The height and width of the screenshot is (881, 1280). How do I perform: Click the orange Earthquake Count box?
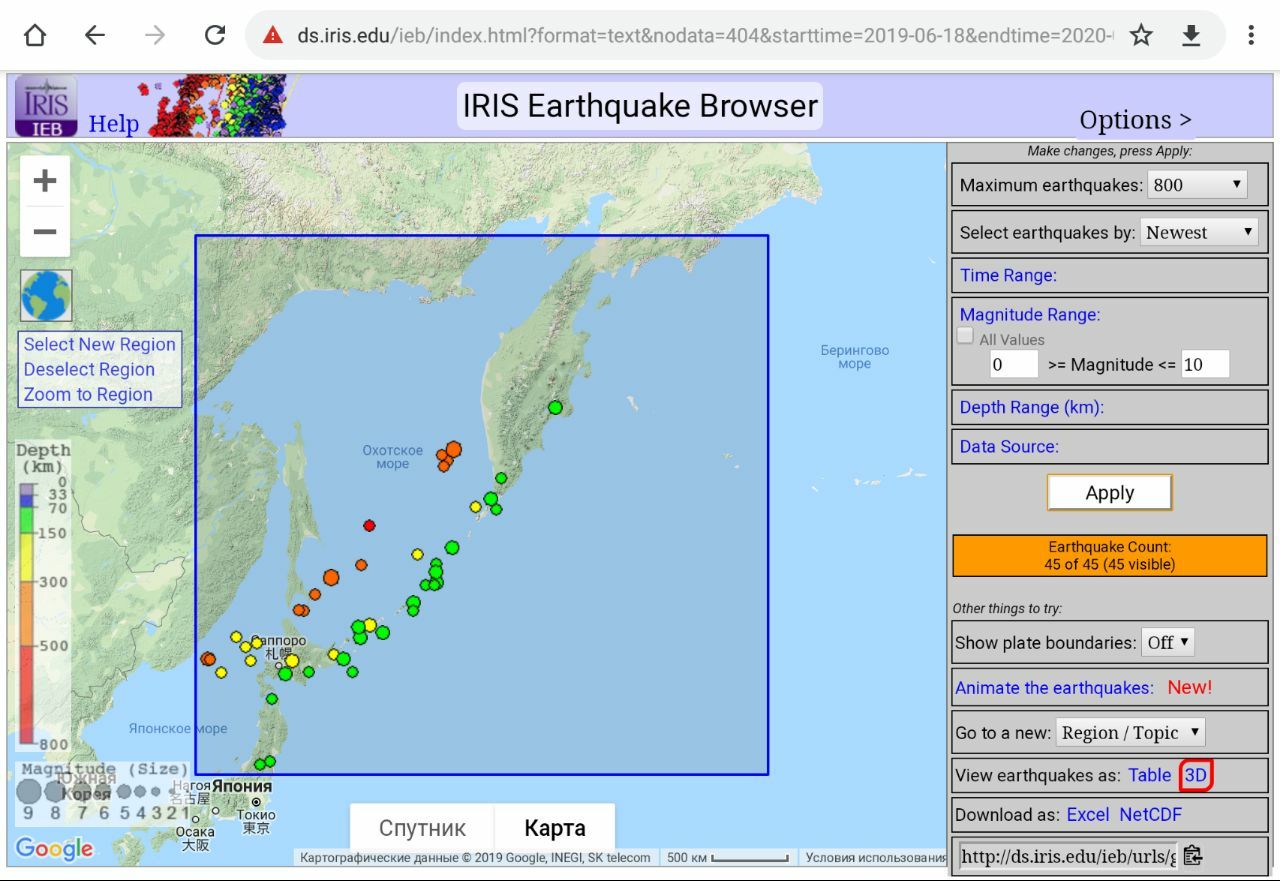pos(1110,555)
